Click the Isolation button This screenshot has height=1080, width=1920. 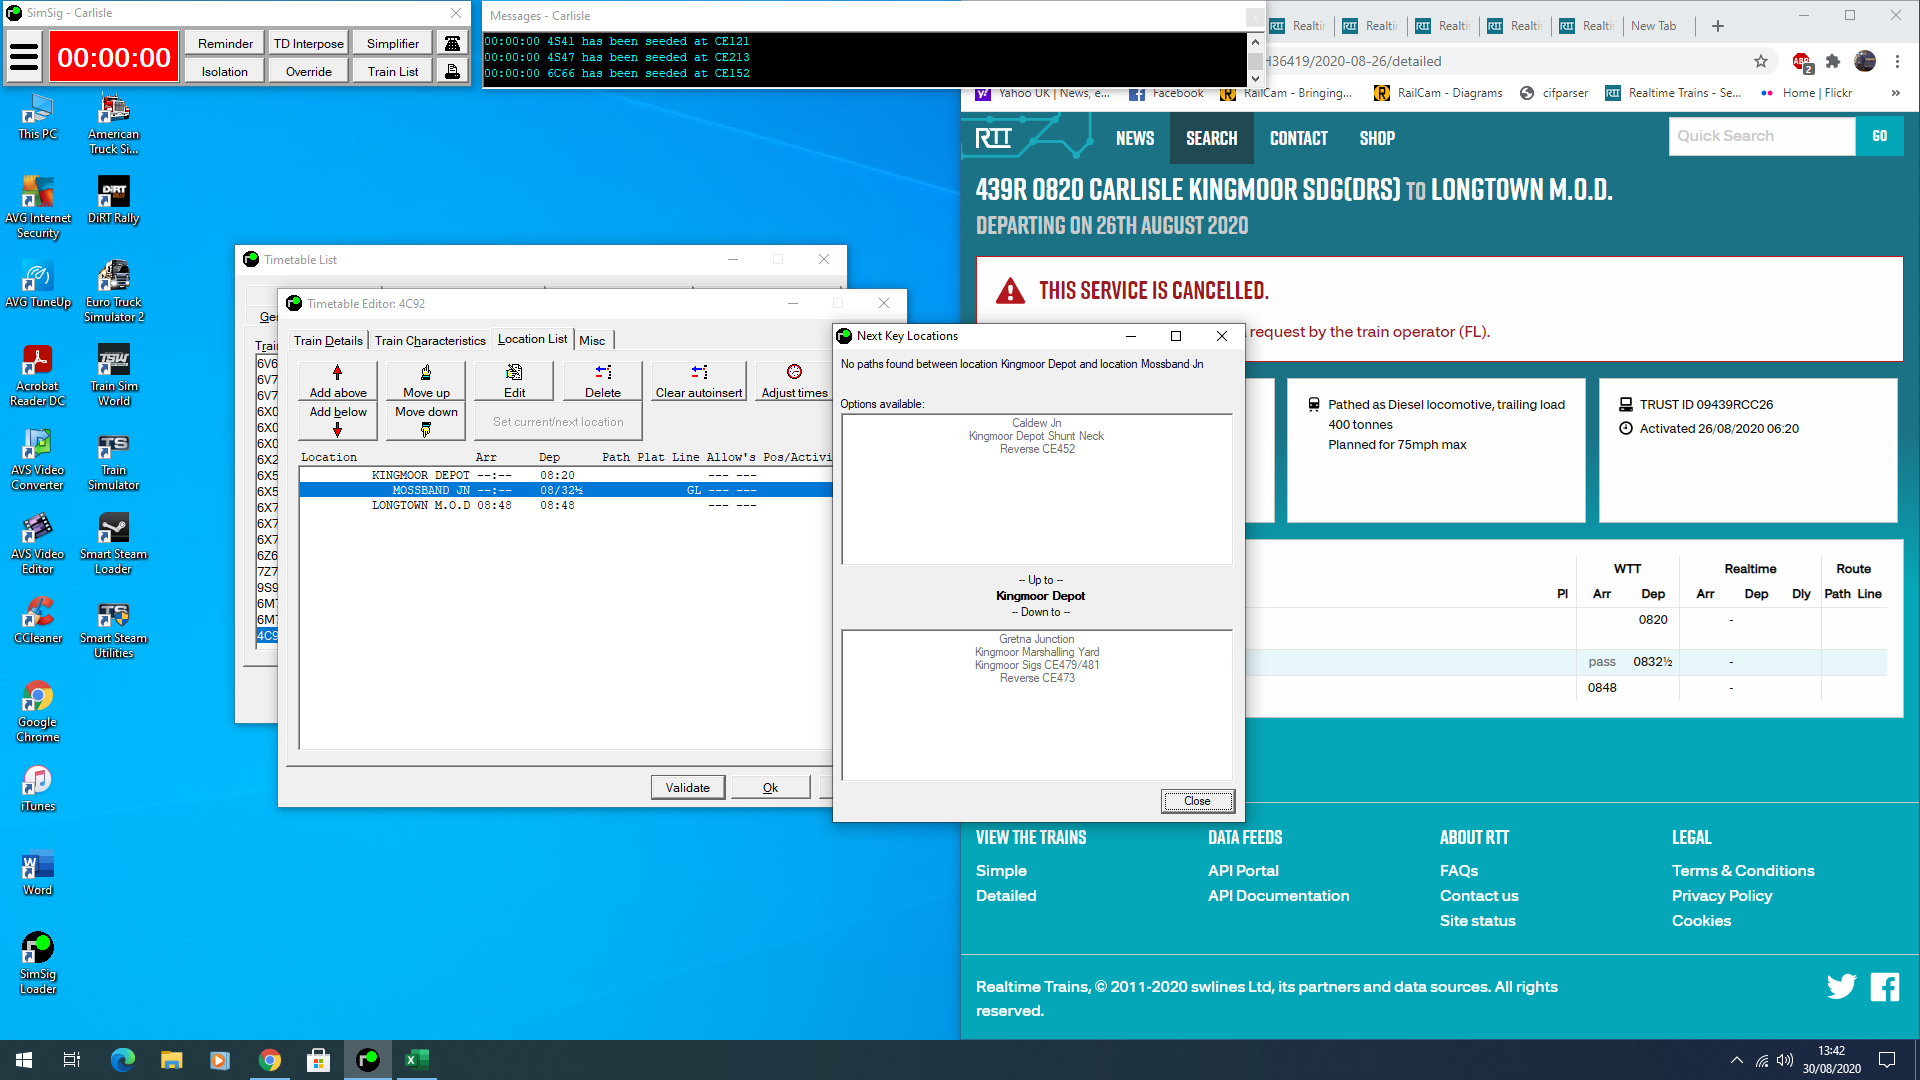point(225,71)
